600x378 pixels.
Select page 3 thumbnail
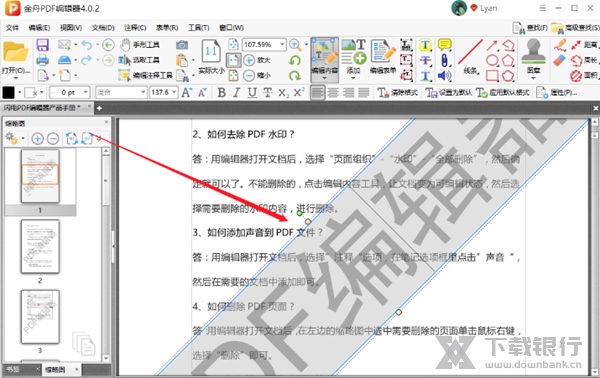click(x=40, y=317)
